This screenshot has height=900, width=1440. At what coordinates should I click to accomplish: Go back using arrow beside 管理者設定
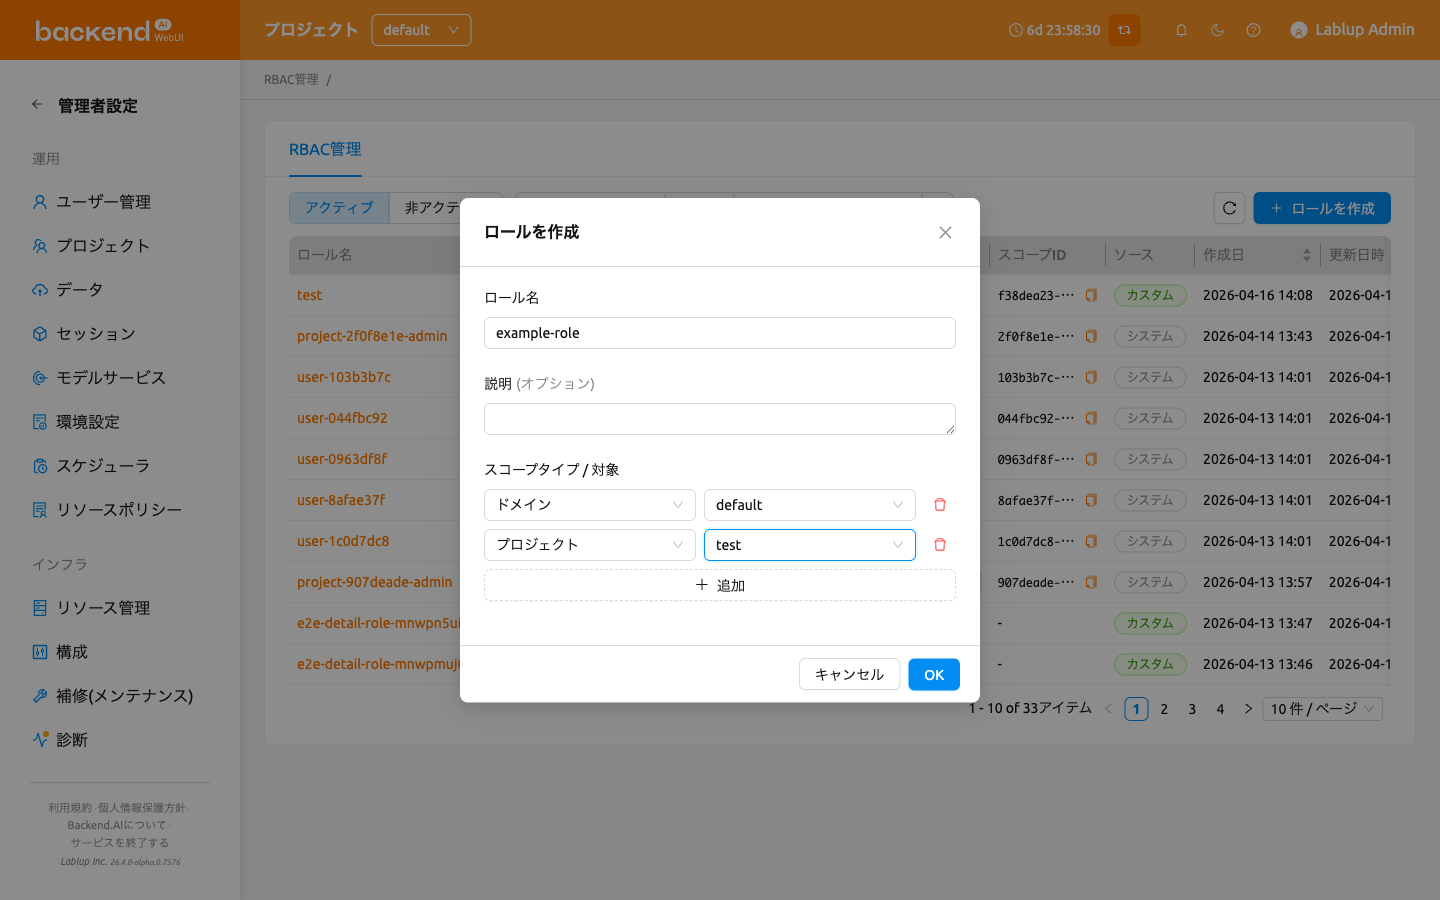tap(37, 104)
